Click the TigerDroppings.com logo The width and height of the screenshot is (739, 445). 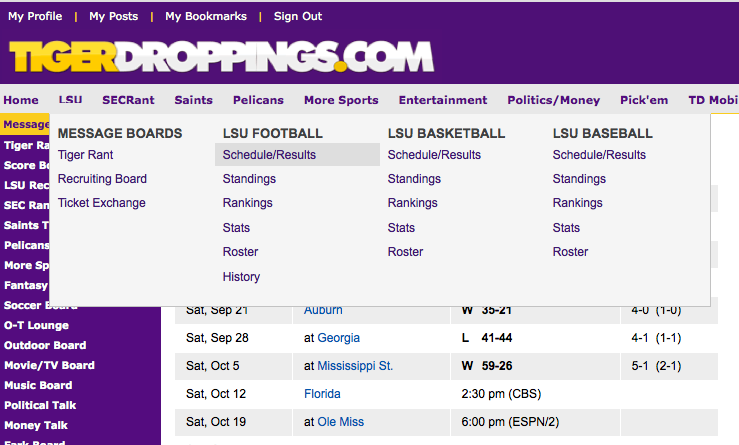[x=222, y=57]
